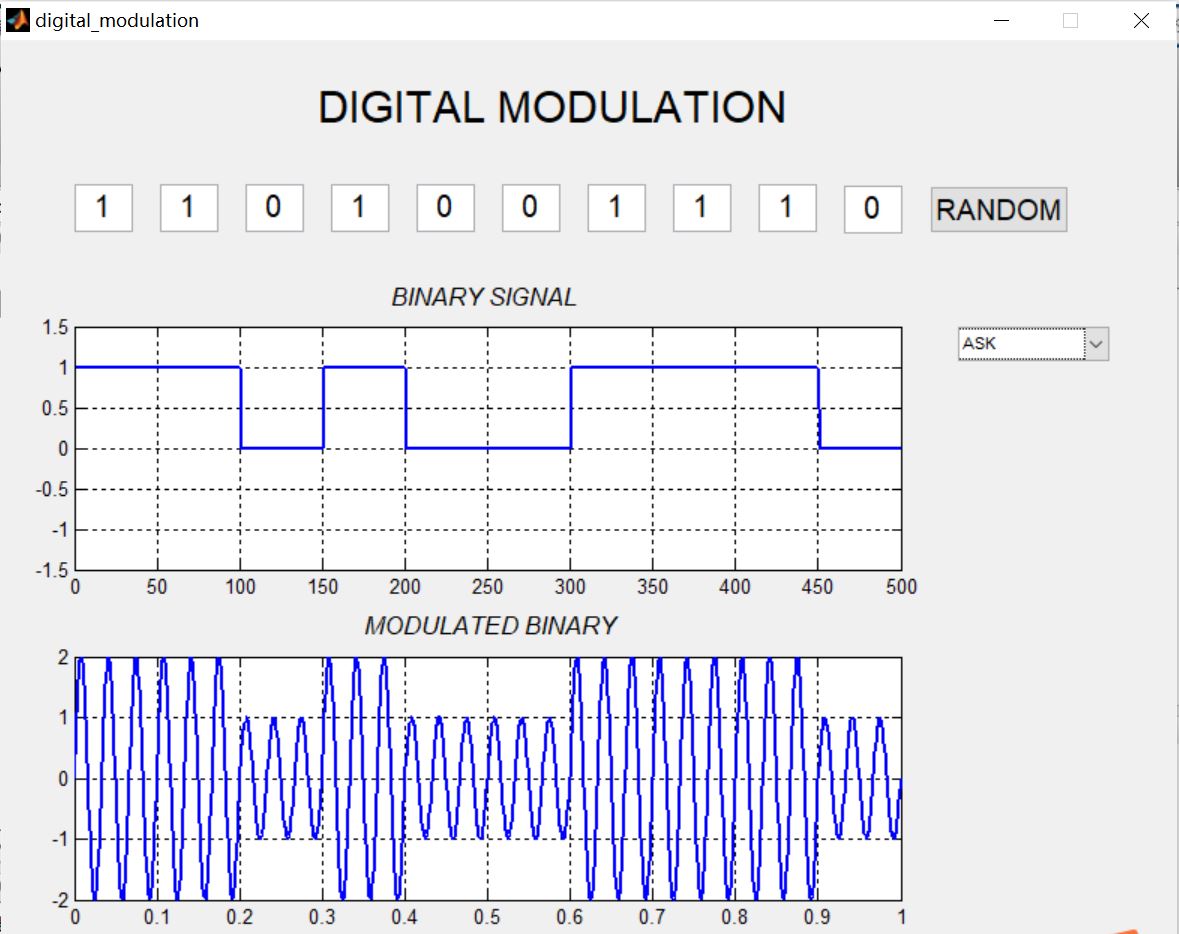The height and width of the screenshot is (934, 1179).
Task: Click the 1.5 y-axis label on binary plot
Action: coord(55,327)
